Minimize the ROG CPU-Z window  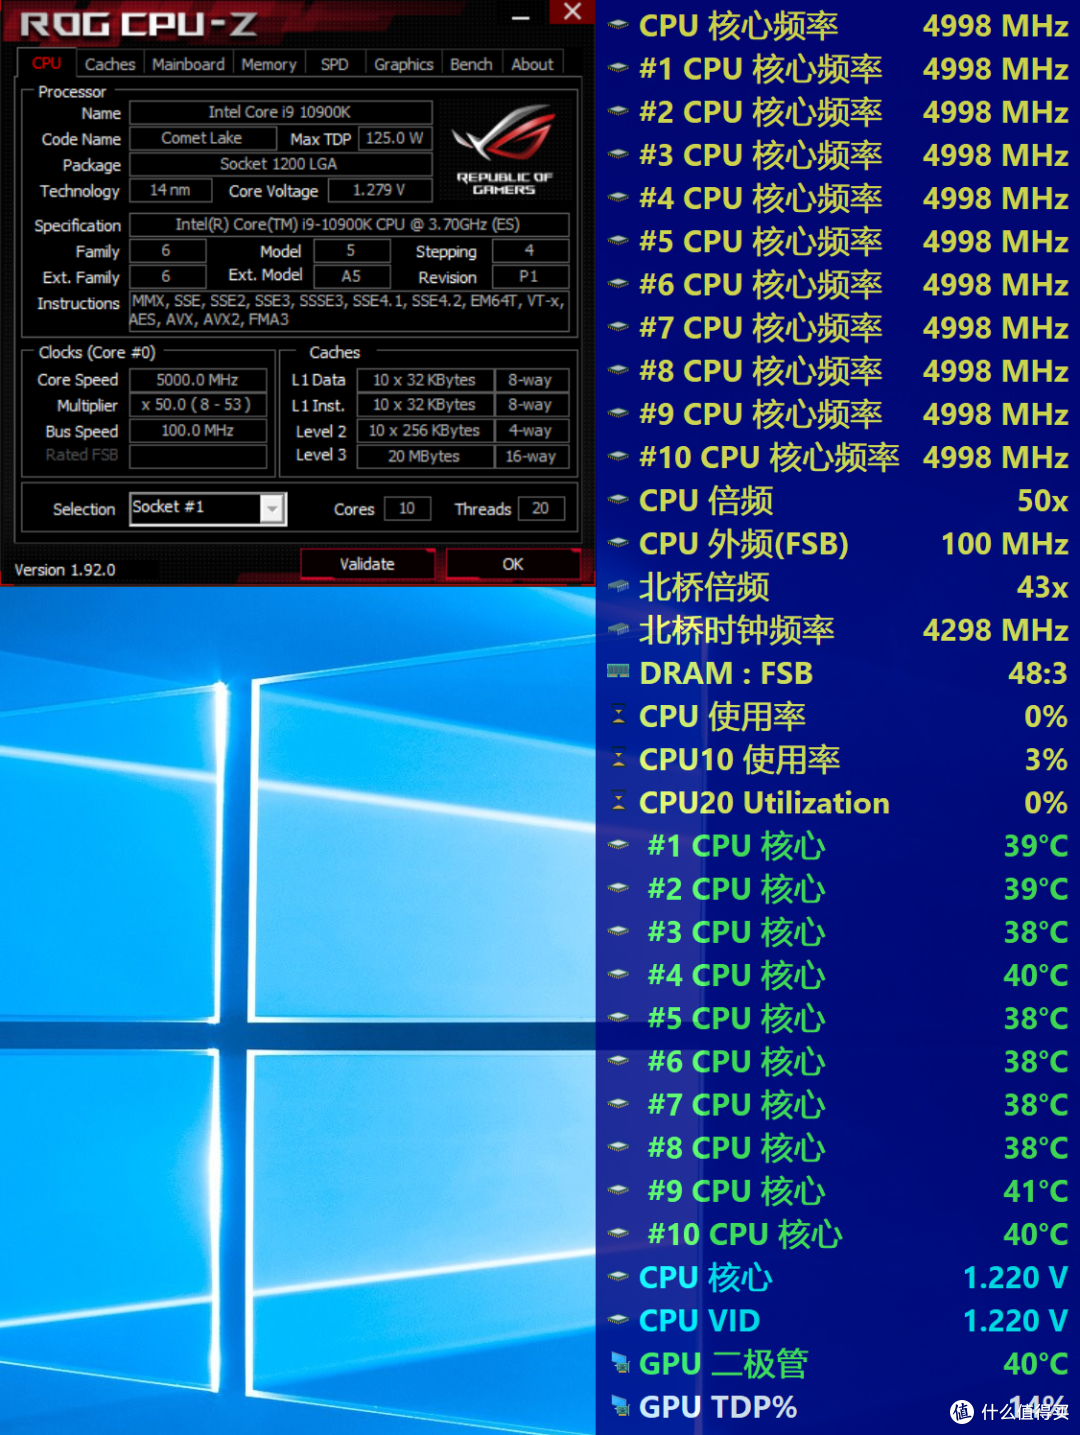point(520,16)
